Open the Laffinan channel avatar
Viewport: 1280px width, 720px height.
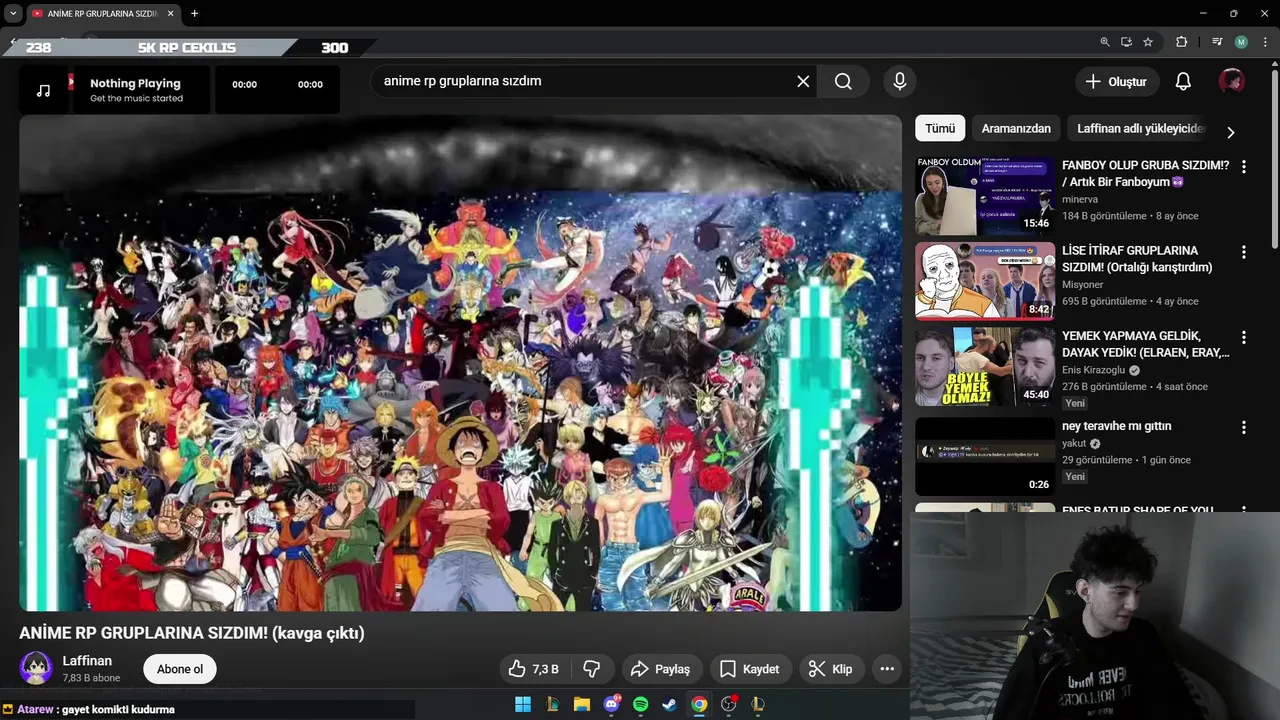(x=36, y=668)
